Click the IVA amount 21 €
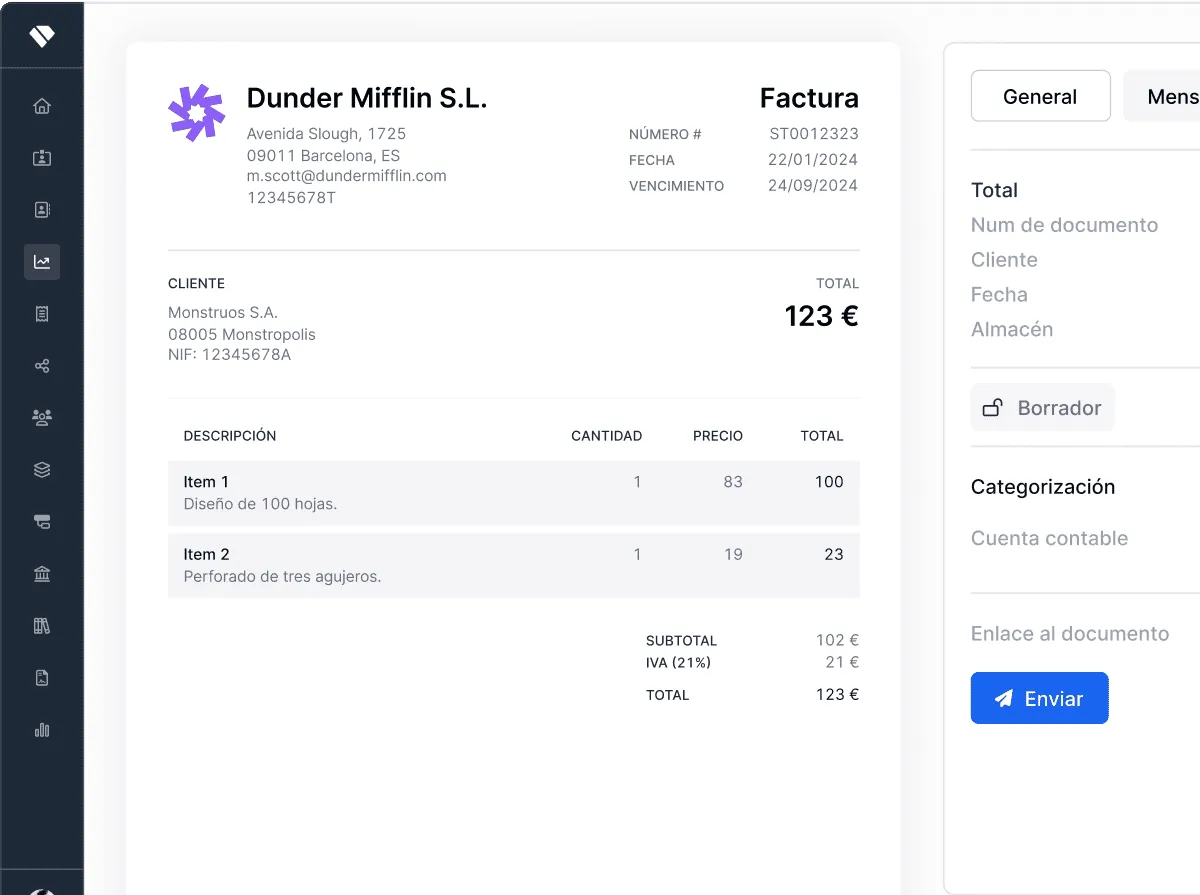Viewport: 1200px width, 895px height. pyautogui.click(x=842, y=662)
